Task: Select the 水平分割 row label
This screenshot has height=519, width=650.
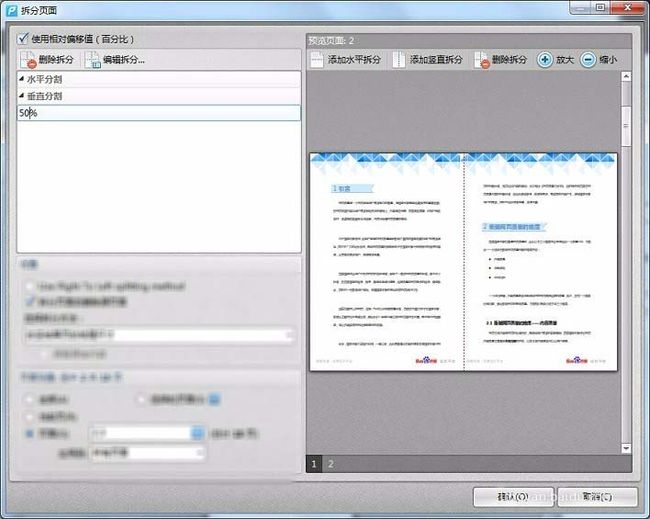Action: coord(45,79)
